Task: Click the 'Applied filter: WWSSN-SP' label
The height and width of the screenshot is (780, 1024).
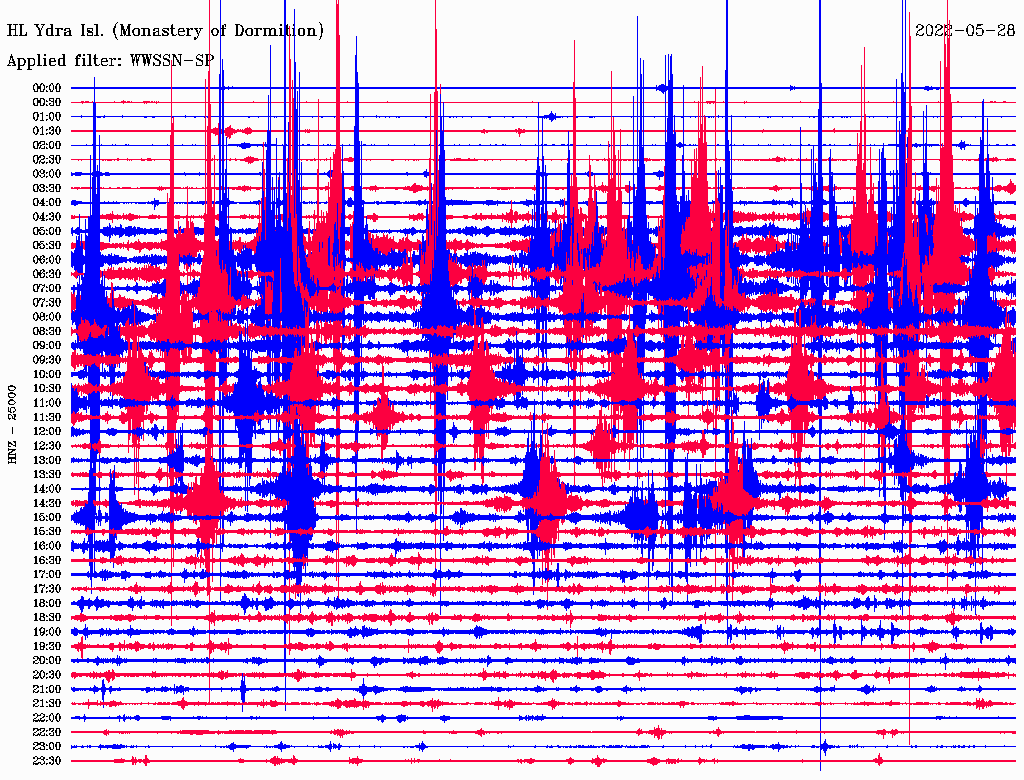Action: point(110,61)
